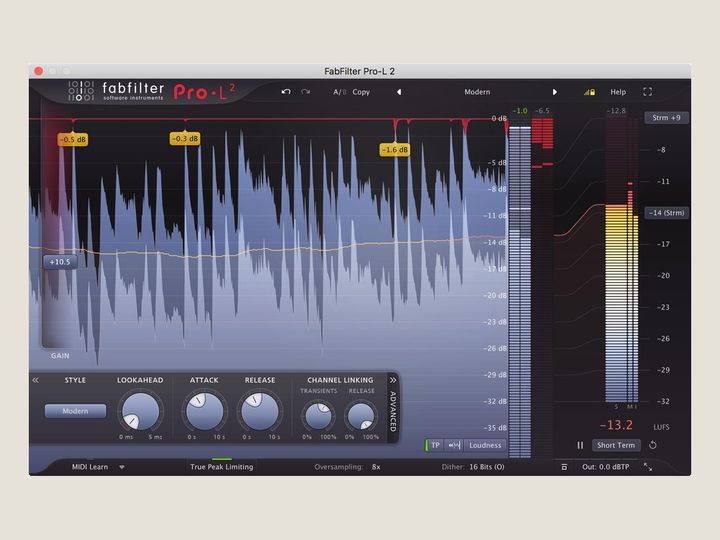720x540 pixels.
Task: Select the Loudness meter mode
Action: 485,445
